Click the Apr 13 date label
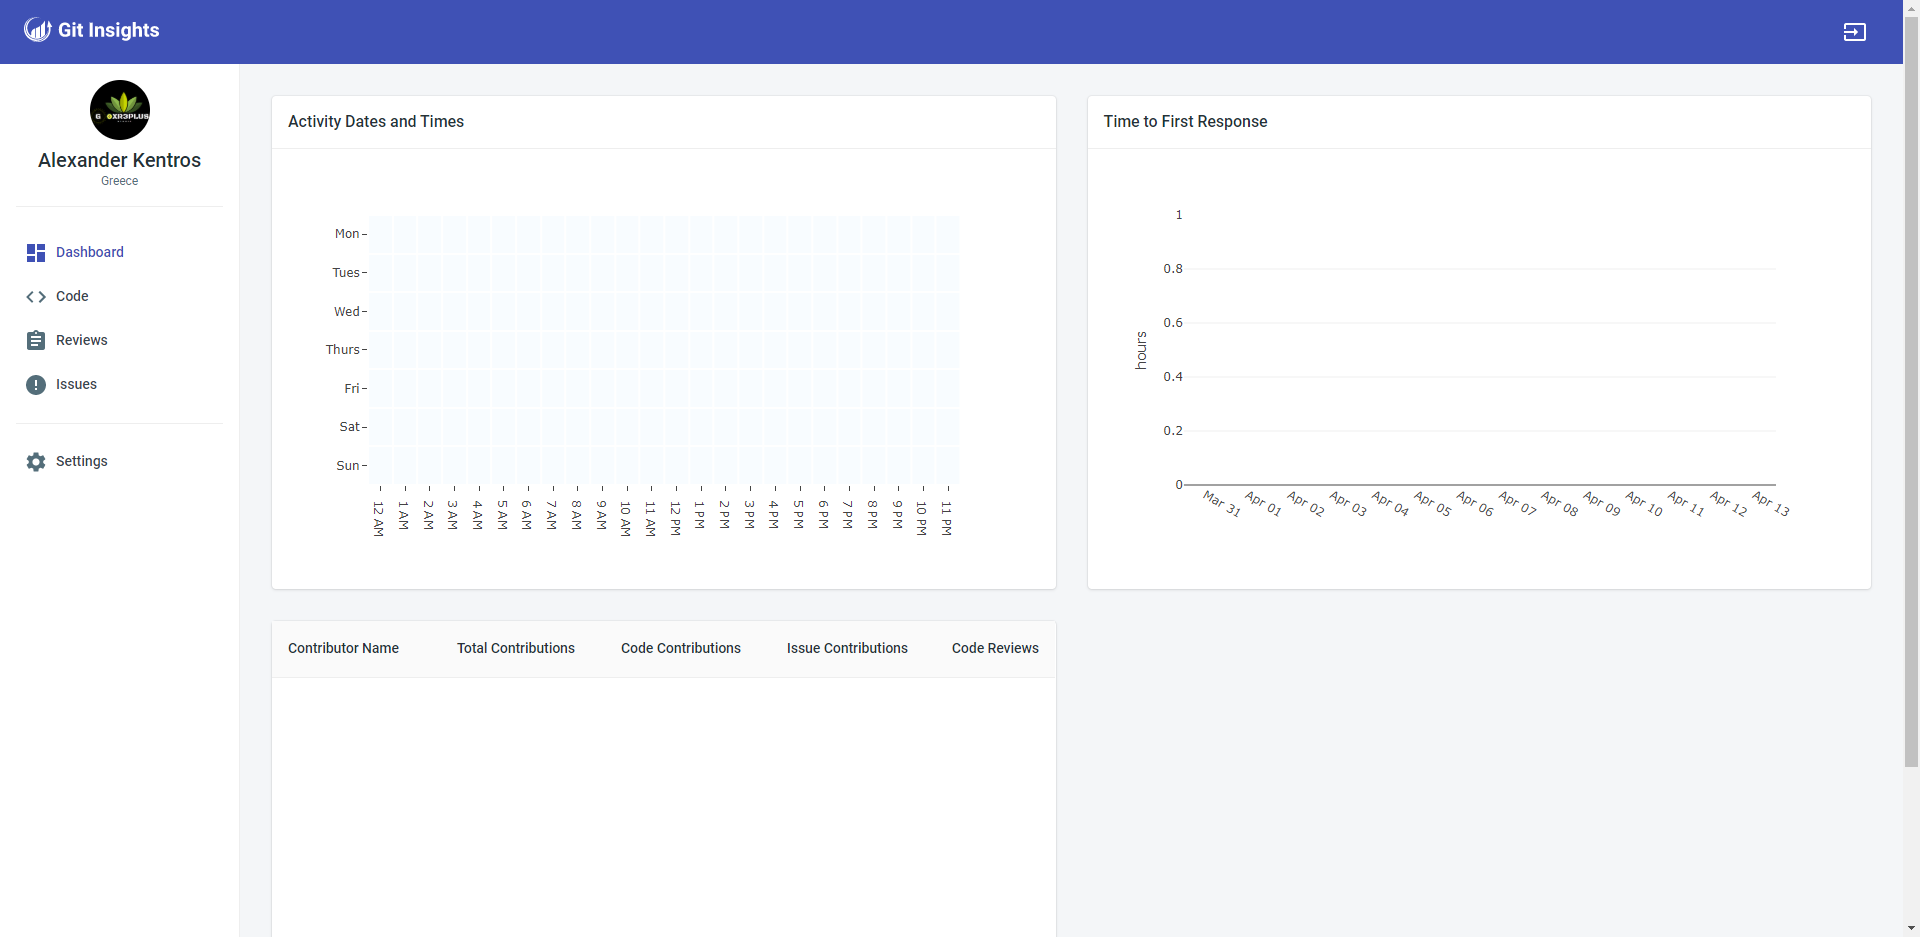The width and height of the screenshot is (1920, 937). coord(1771,504)
